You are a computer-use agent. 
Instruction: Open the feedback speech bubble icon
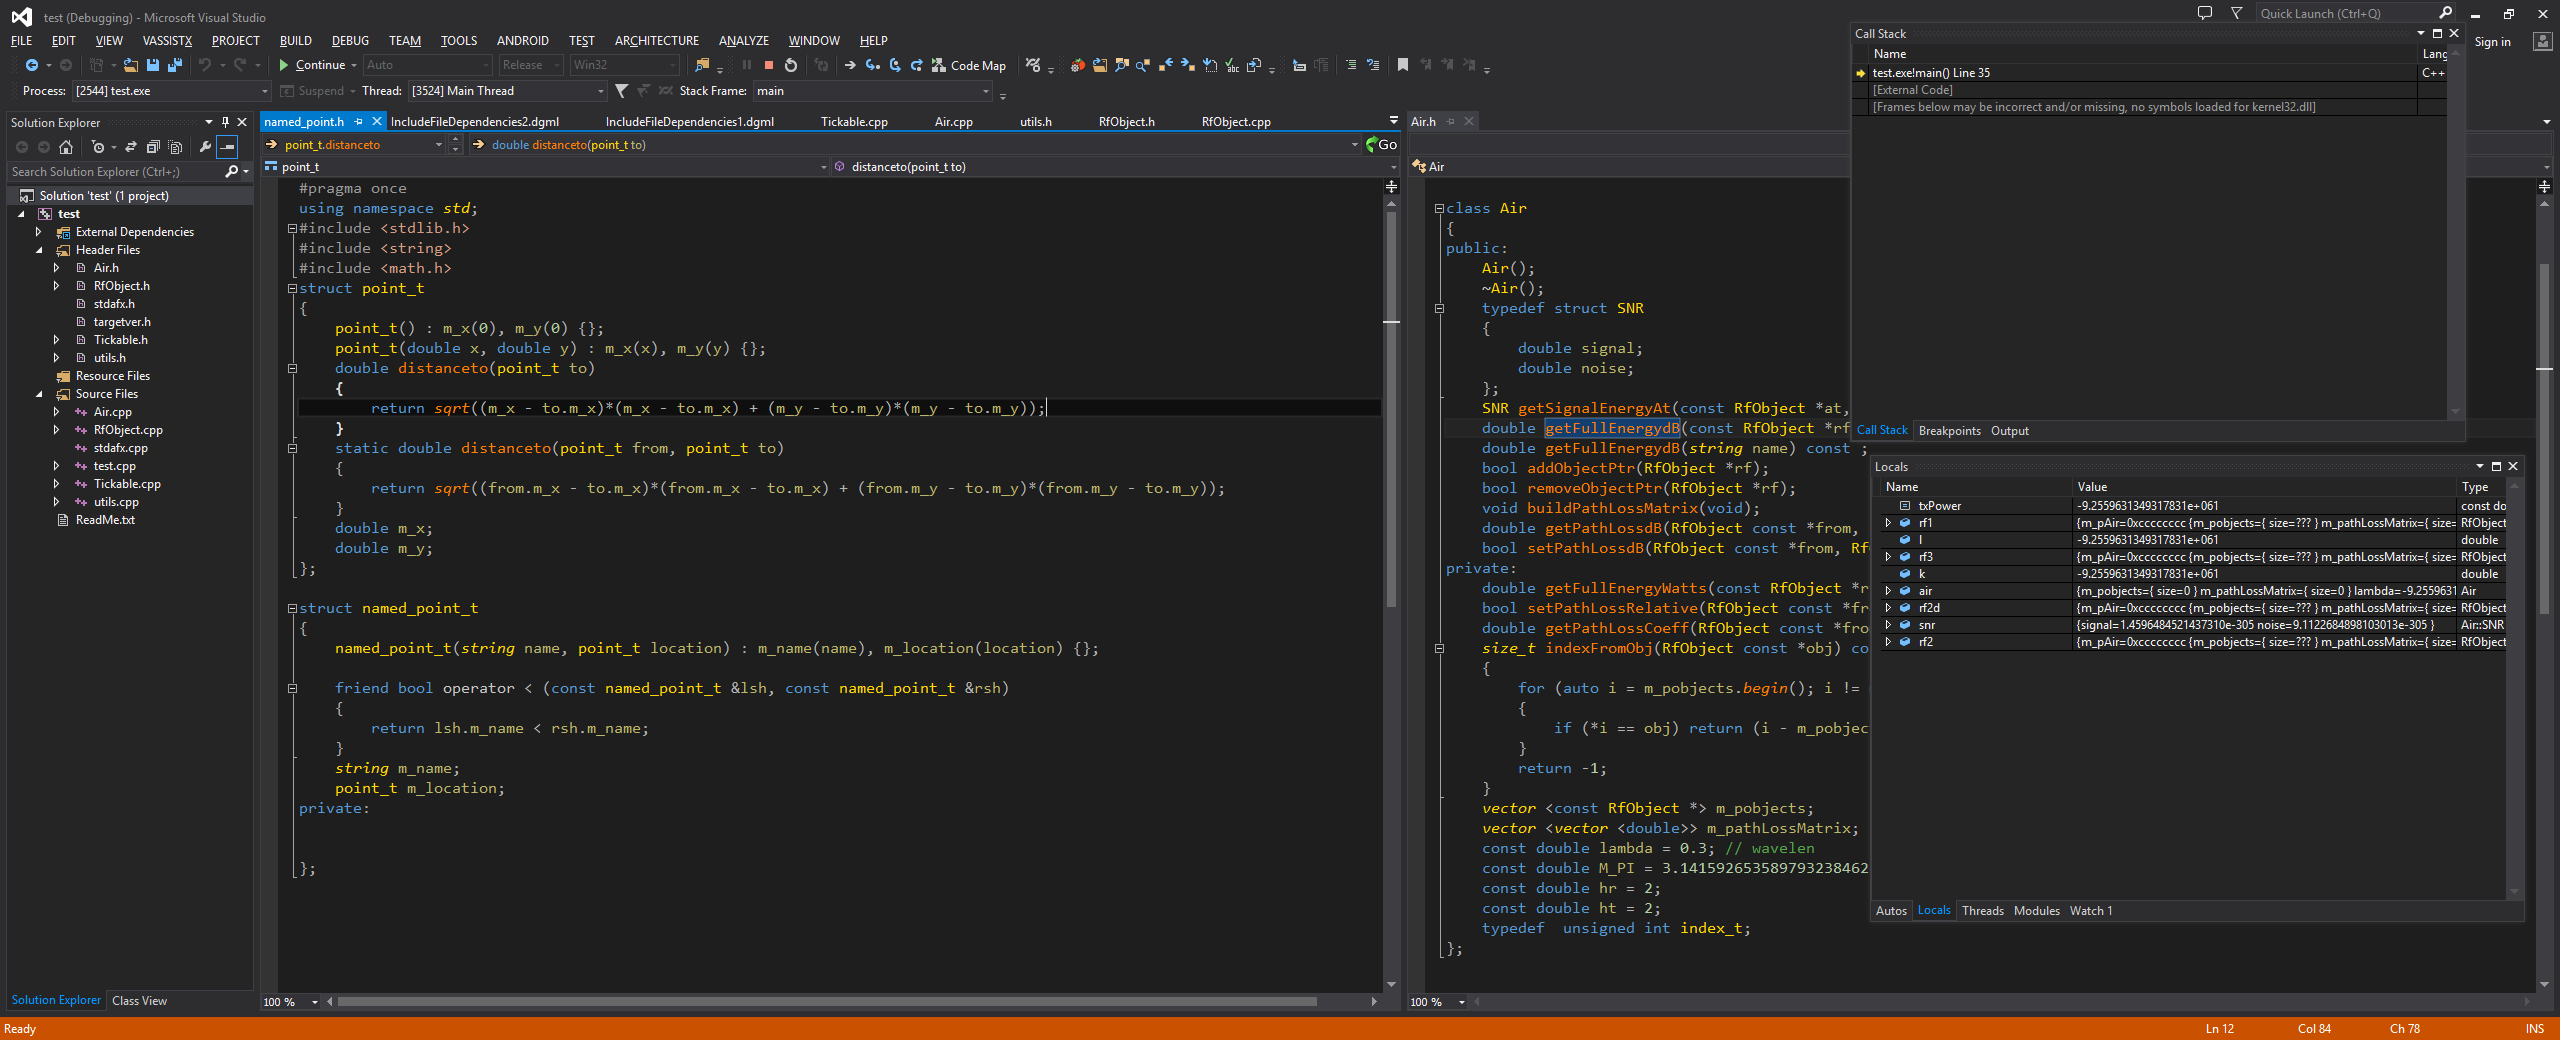point(2204,13)
